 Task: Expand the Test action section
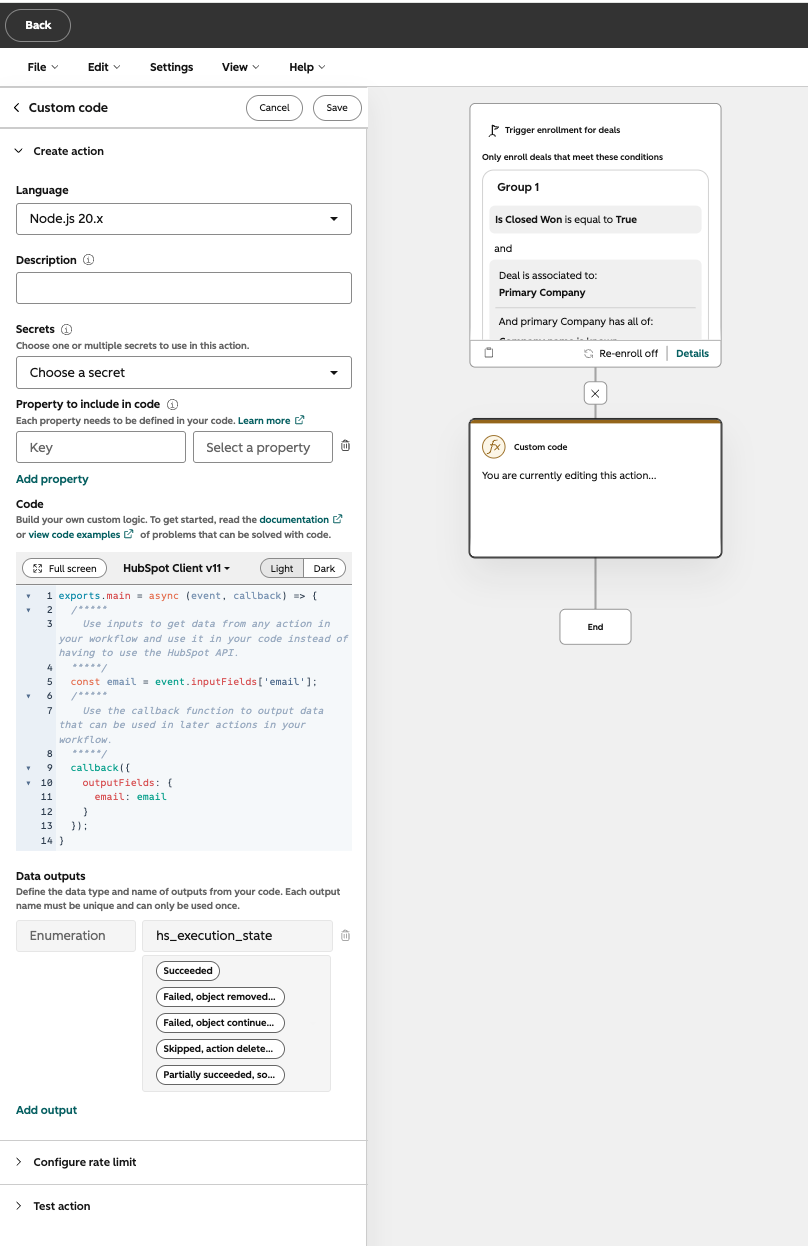(x=19, y=1206)
